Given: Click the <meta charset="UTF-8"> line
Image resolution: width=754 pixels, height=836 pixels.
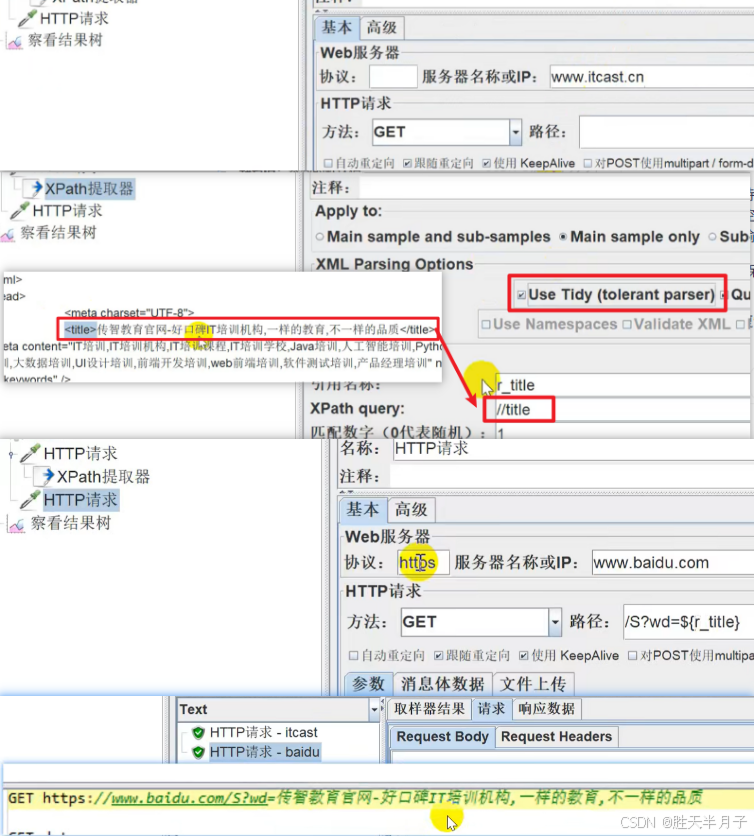Looking at the screenshot, I should click(x=129, y=312).
